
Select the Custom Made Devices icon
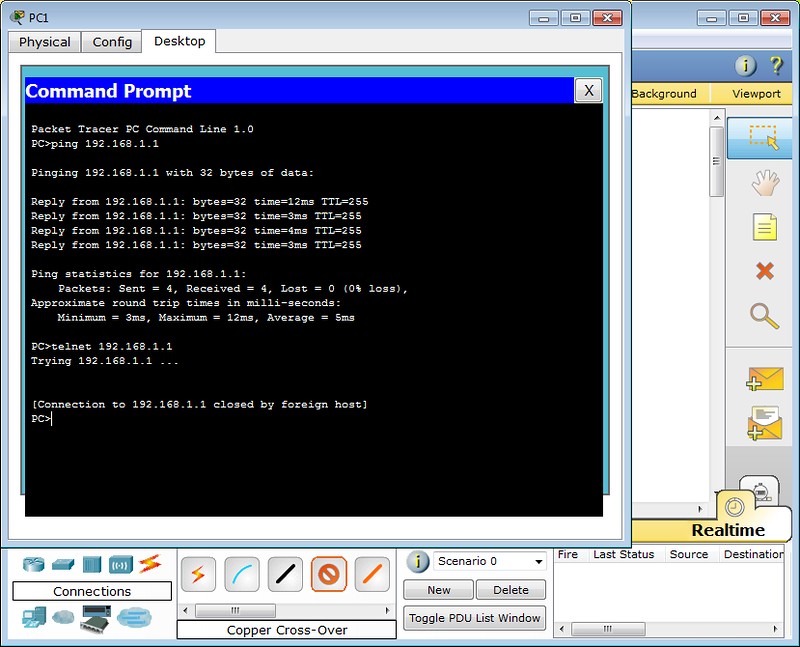point(96,618)
